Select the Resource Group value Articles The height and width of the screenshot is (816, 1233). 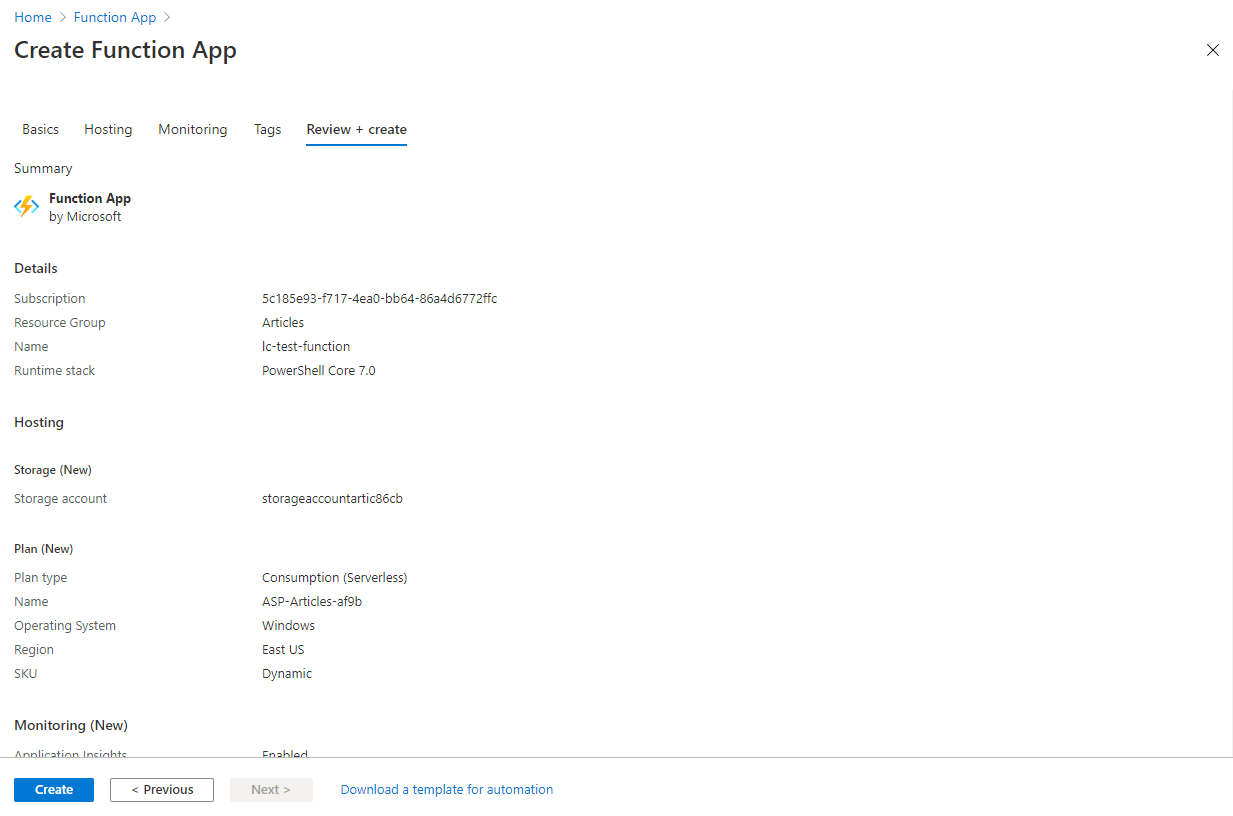(282, 322)
